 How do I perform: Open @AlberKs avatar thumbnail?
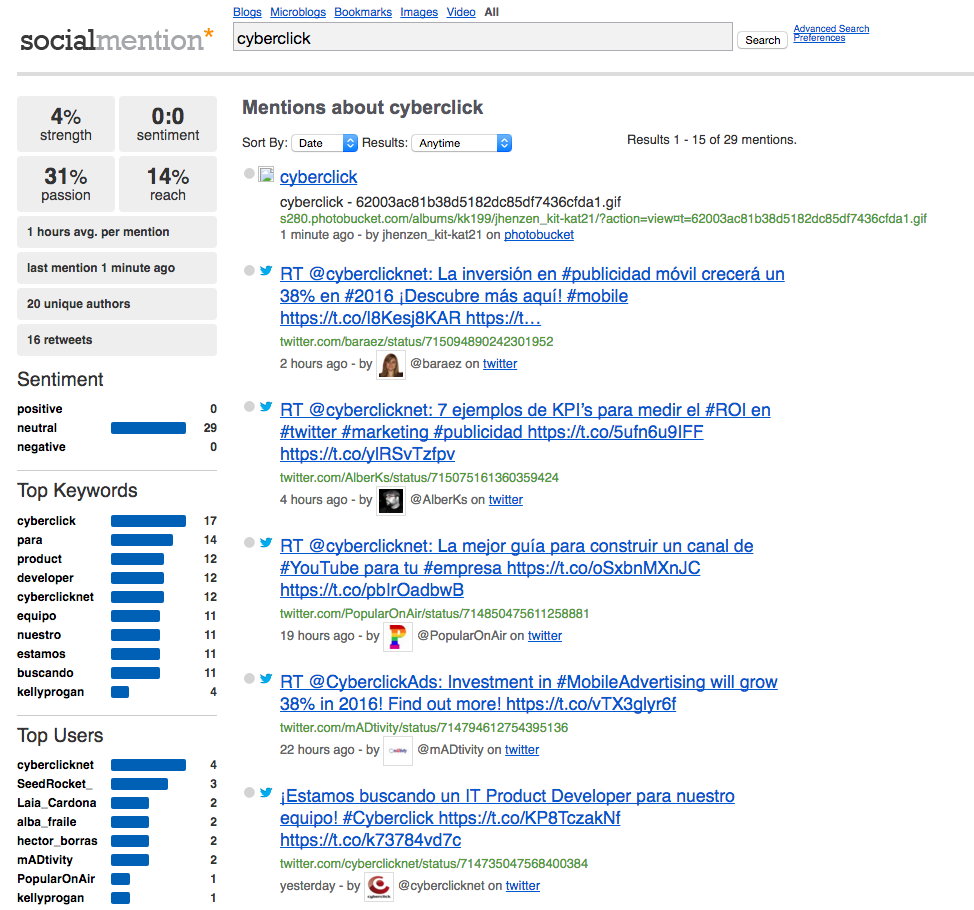point(391,501)
